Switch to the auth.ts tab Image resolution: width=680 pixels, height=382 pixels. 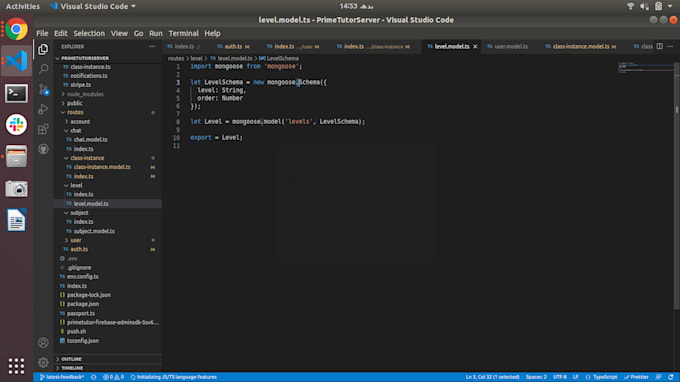point(233,46)
